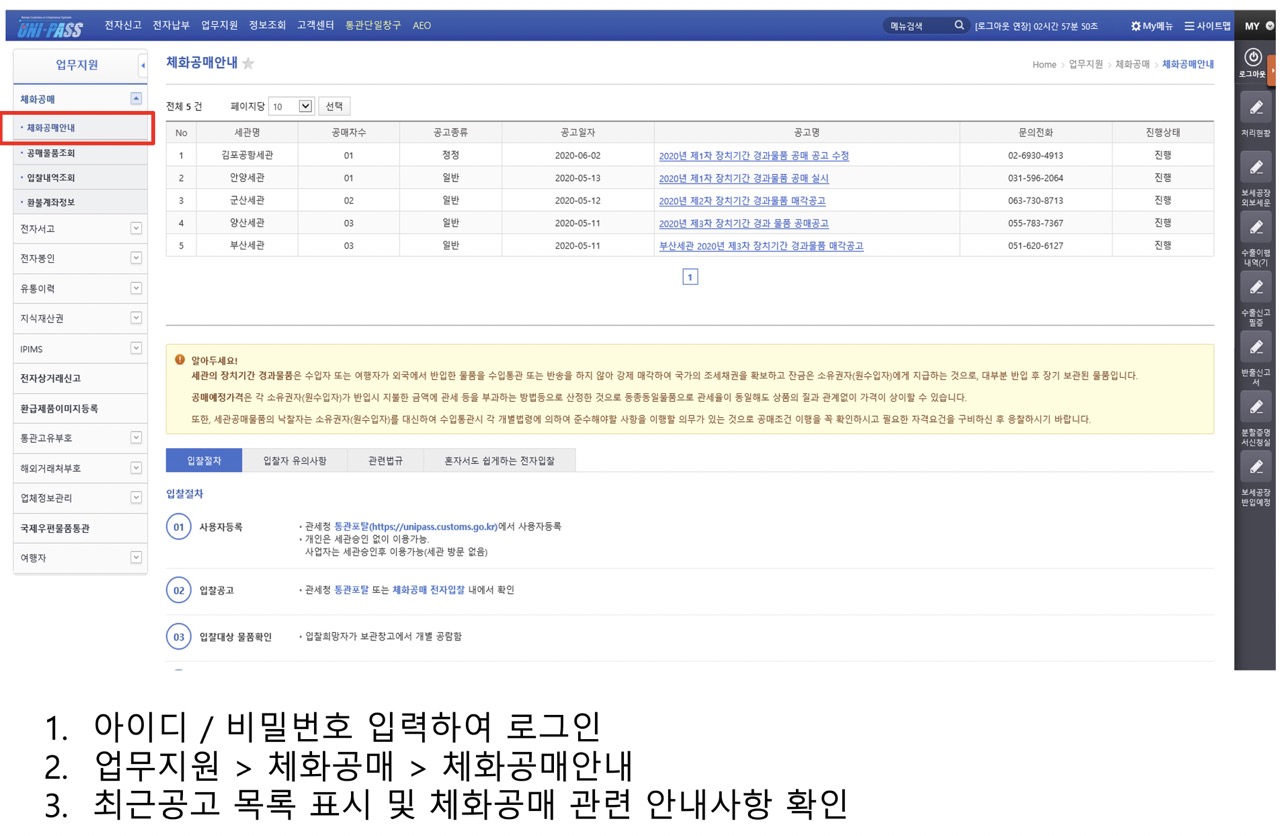Click the 선택 button
Screen dimensions: 1280x836
pyautogui.click(x=334, y=106)
